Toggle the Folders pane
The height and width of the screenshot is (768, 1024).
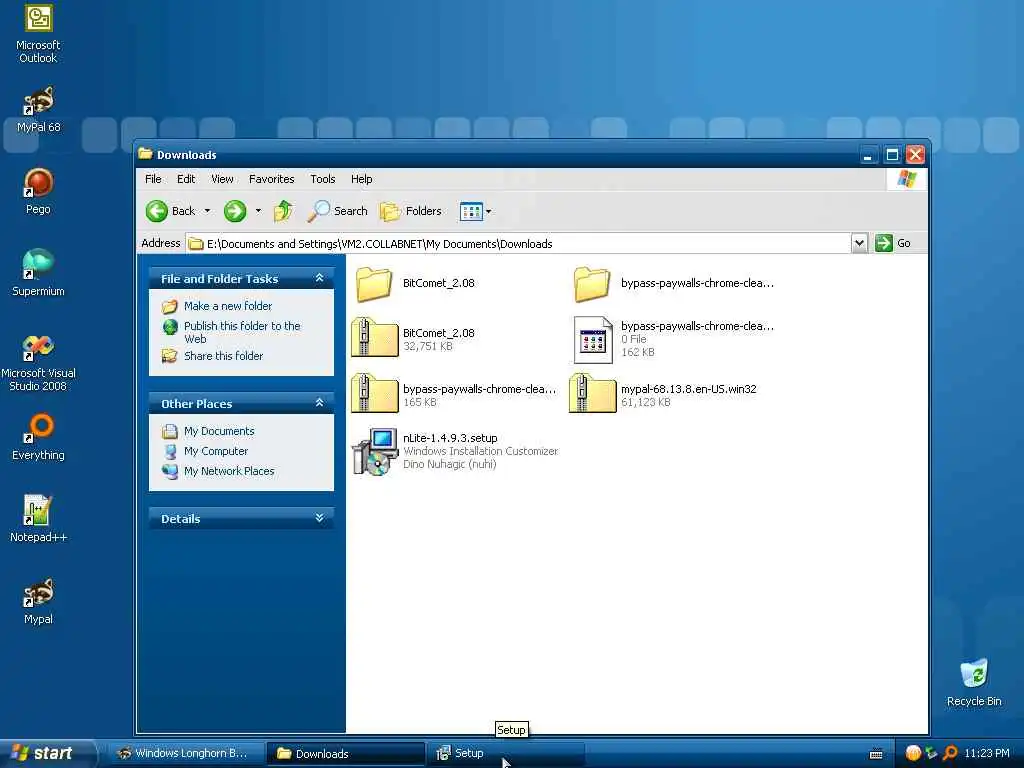[411, 211]
